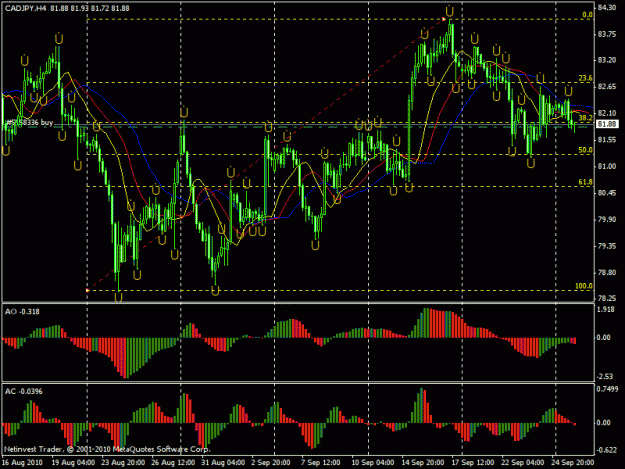Click the 16 Aug 2010 date label

click(22, 463)
